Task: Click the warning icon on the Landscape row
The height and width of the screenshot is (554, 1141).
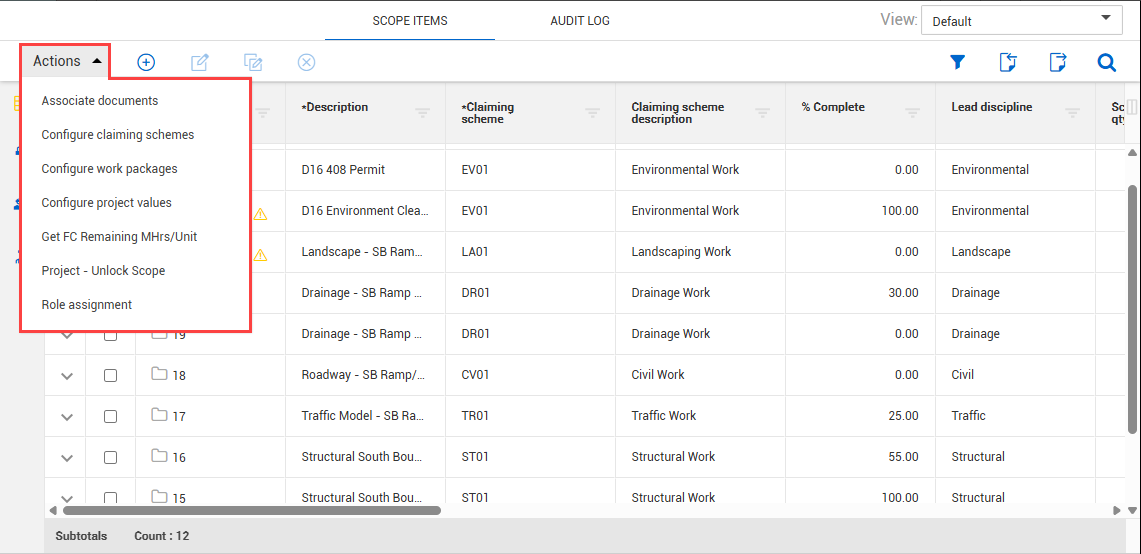Action: click(x=261, y=254)
